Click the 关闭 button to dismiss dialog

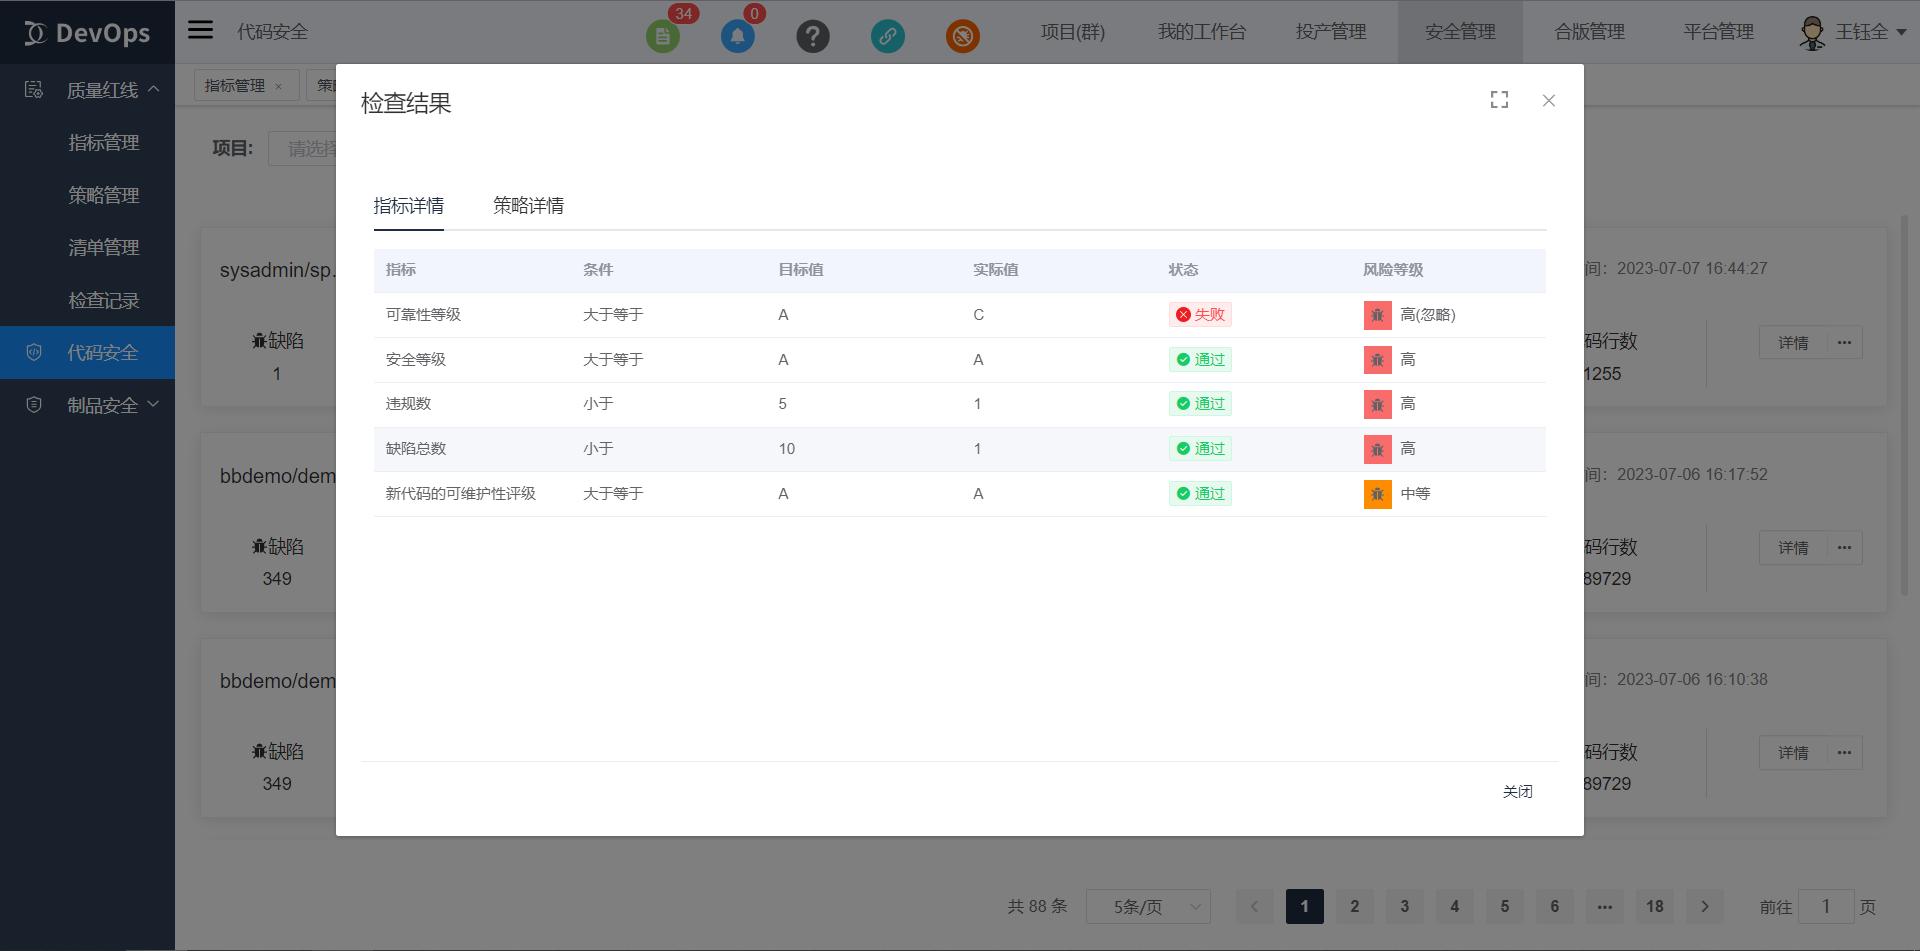point(1518,791)
